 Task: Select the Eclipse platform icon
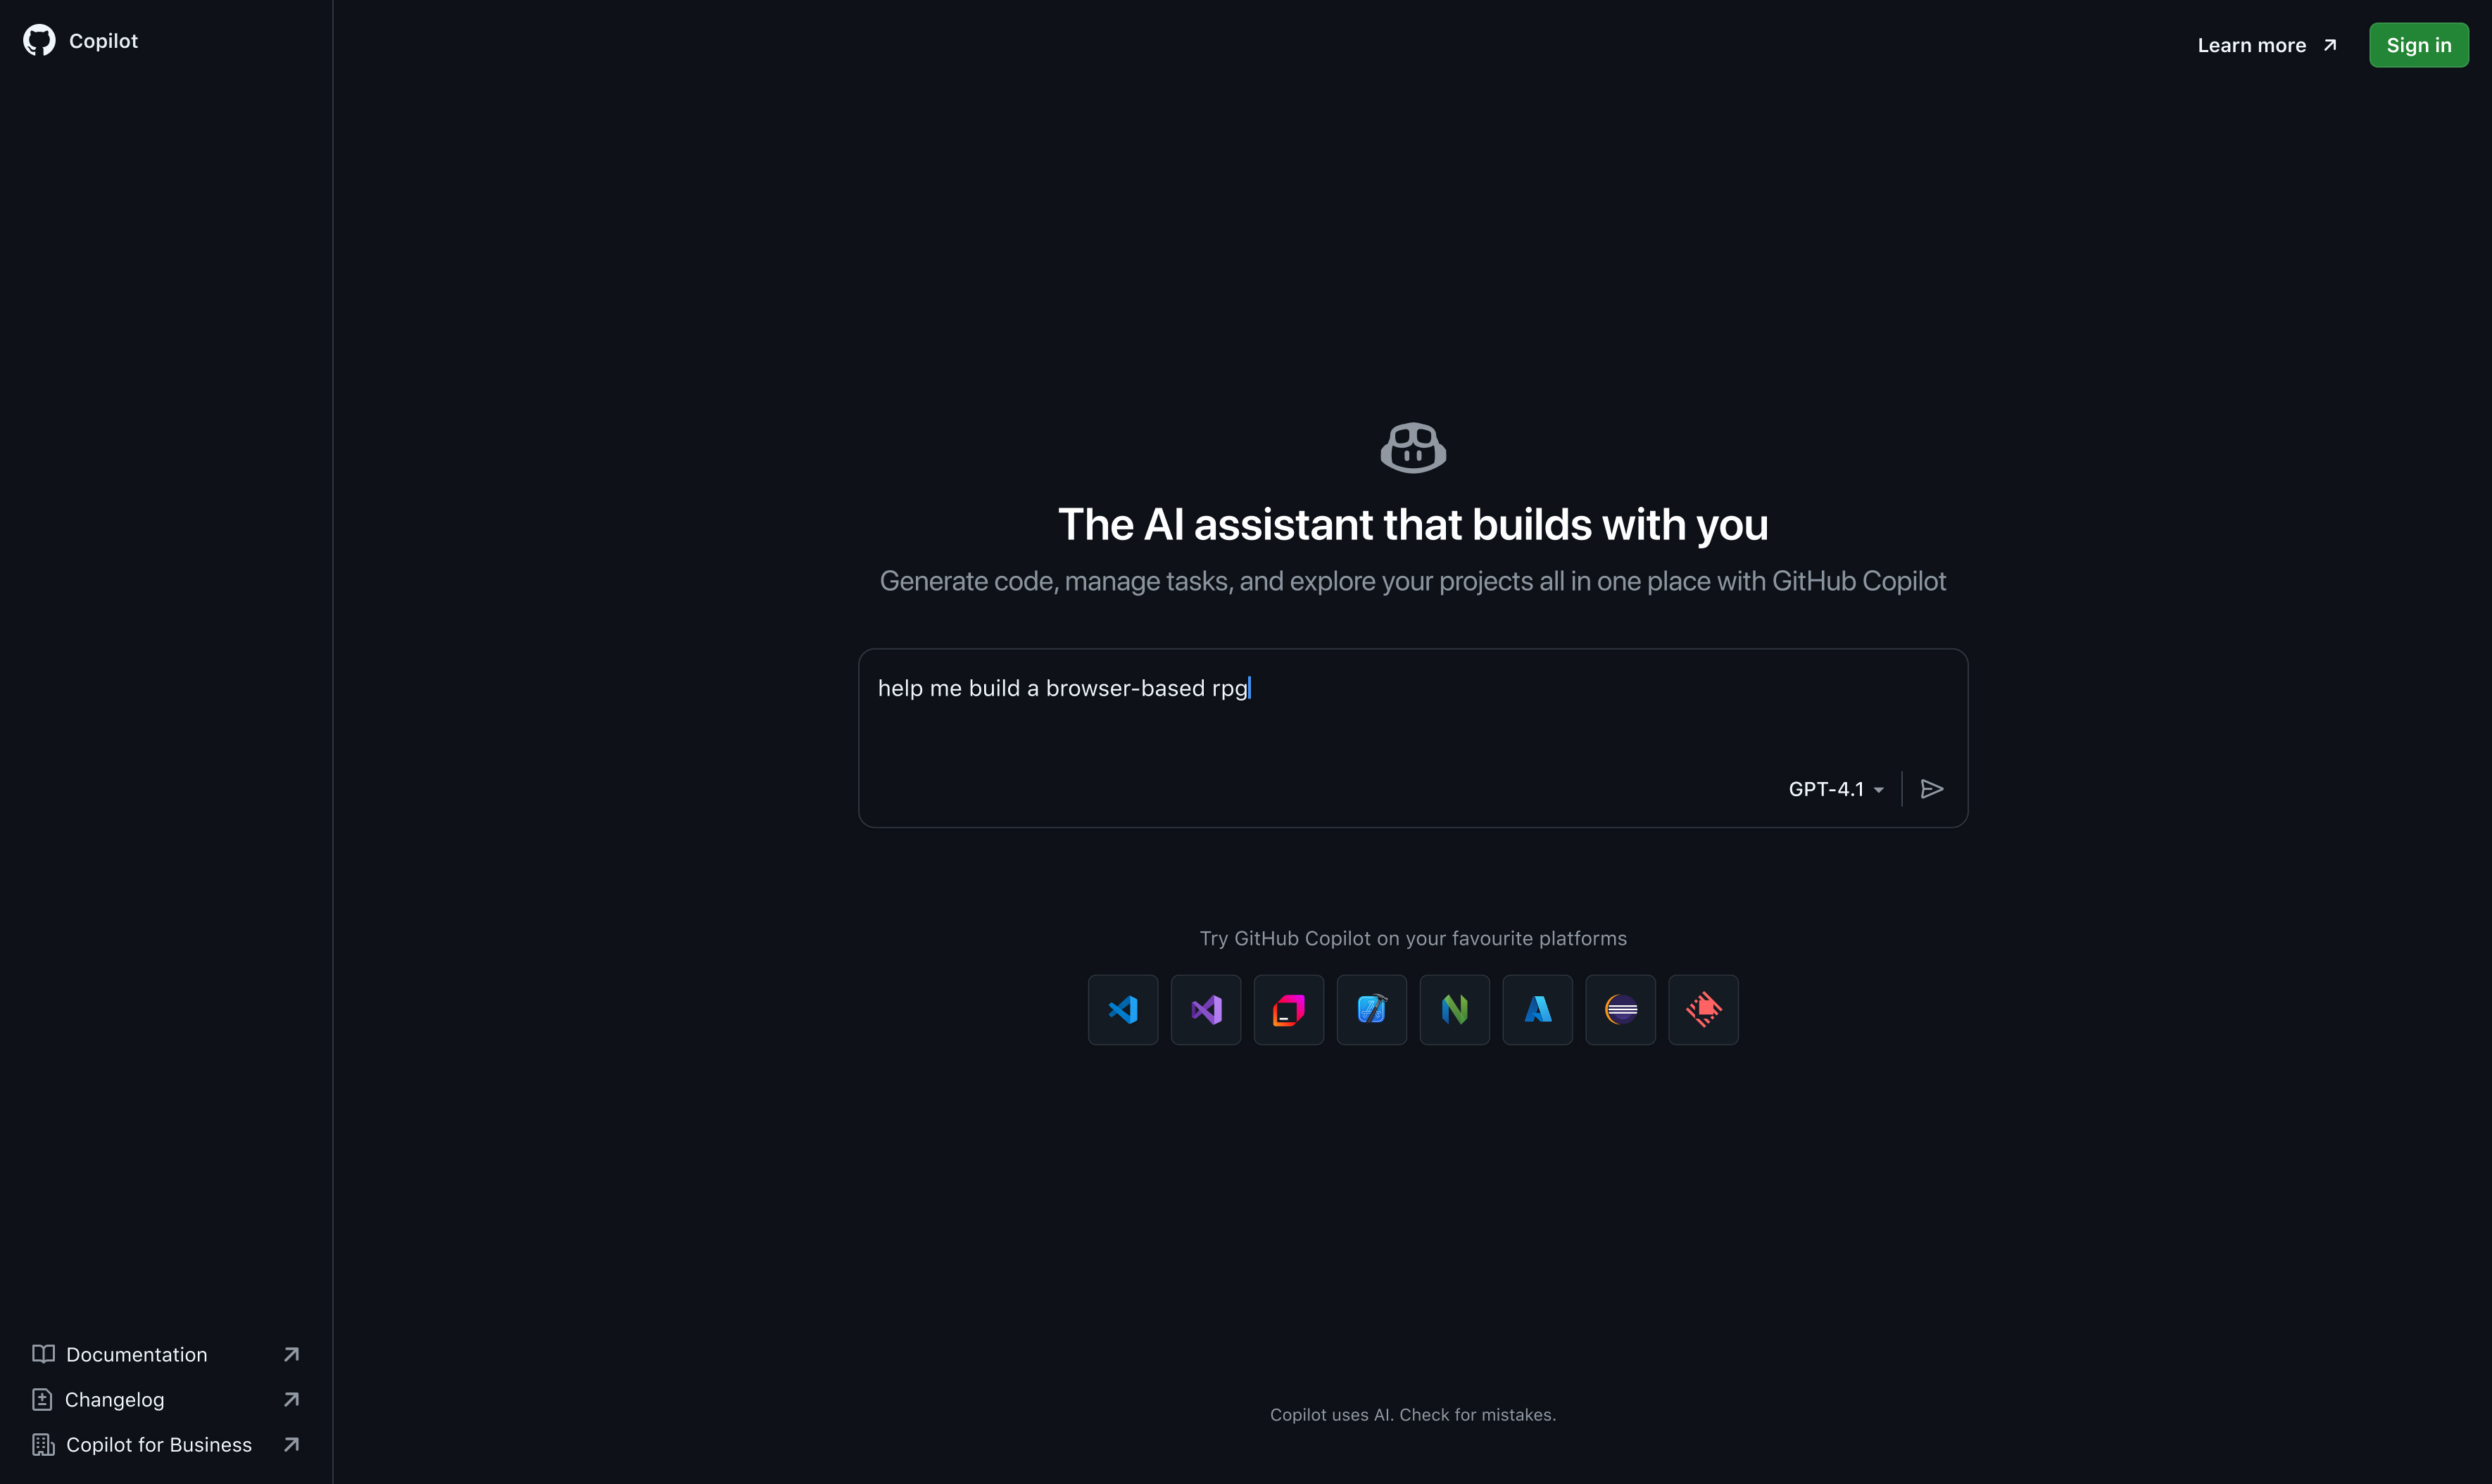1620,1009
